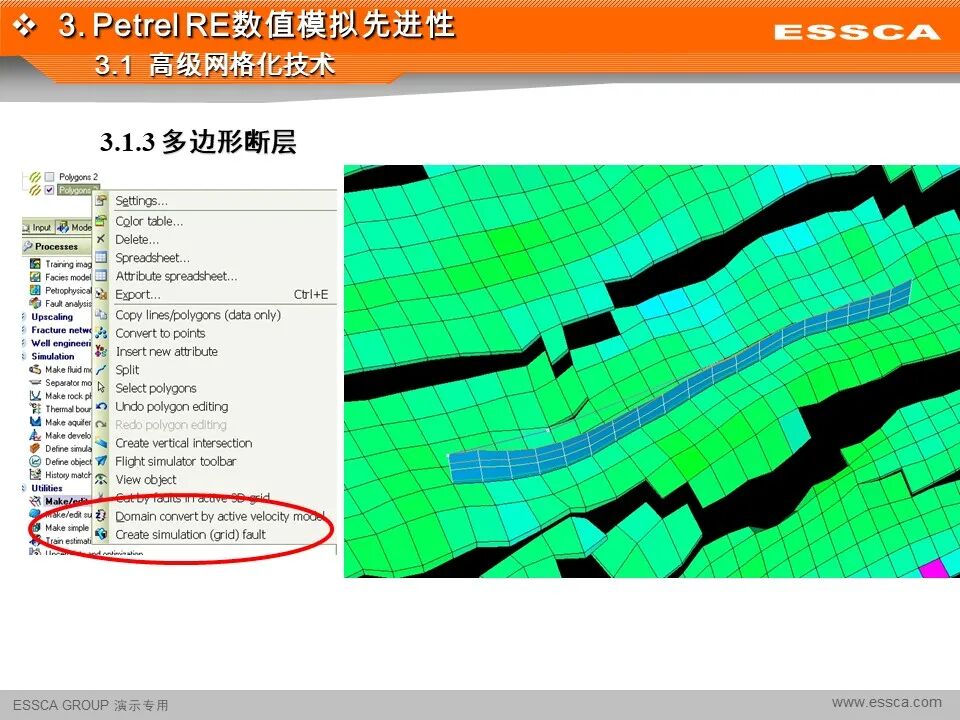Click the magenta grid cell in 3D view

pos(935,568)
